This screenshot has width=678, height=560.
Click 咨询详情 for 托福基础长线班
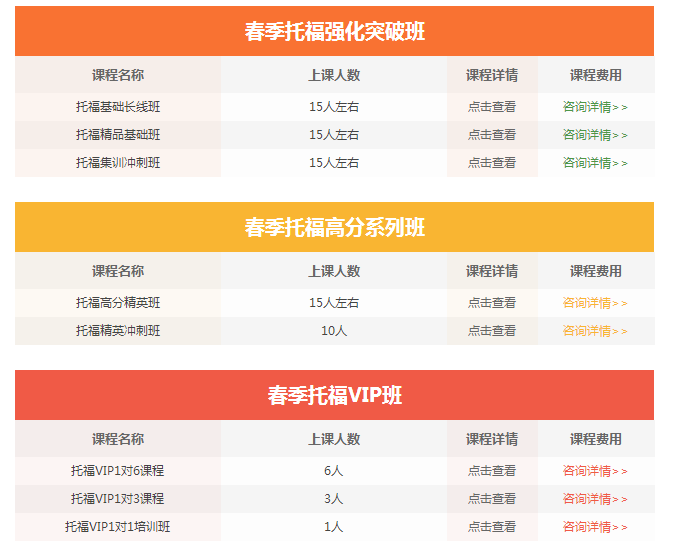click(595, 107)
